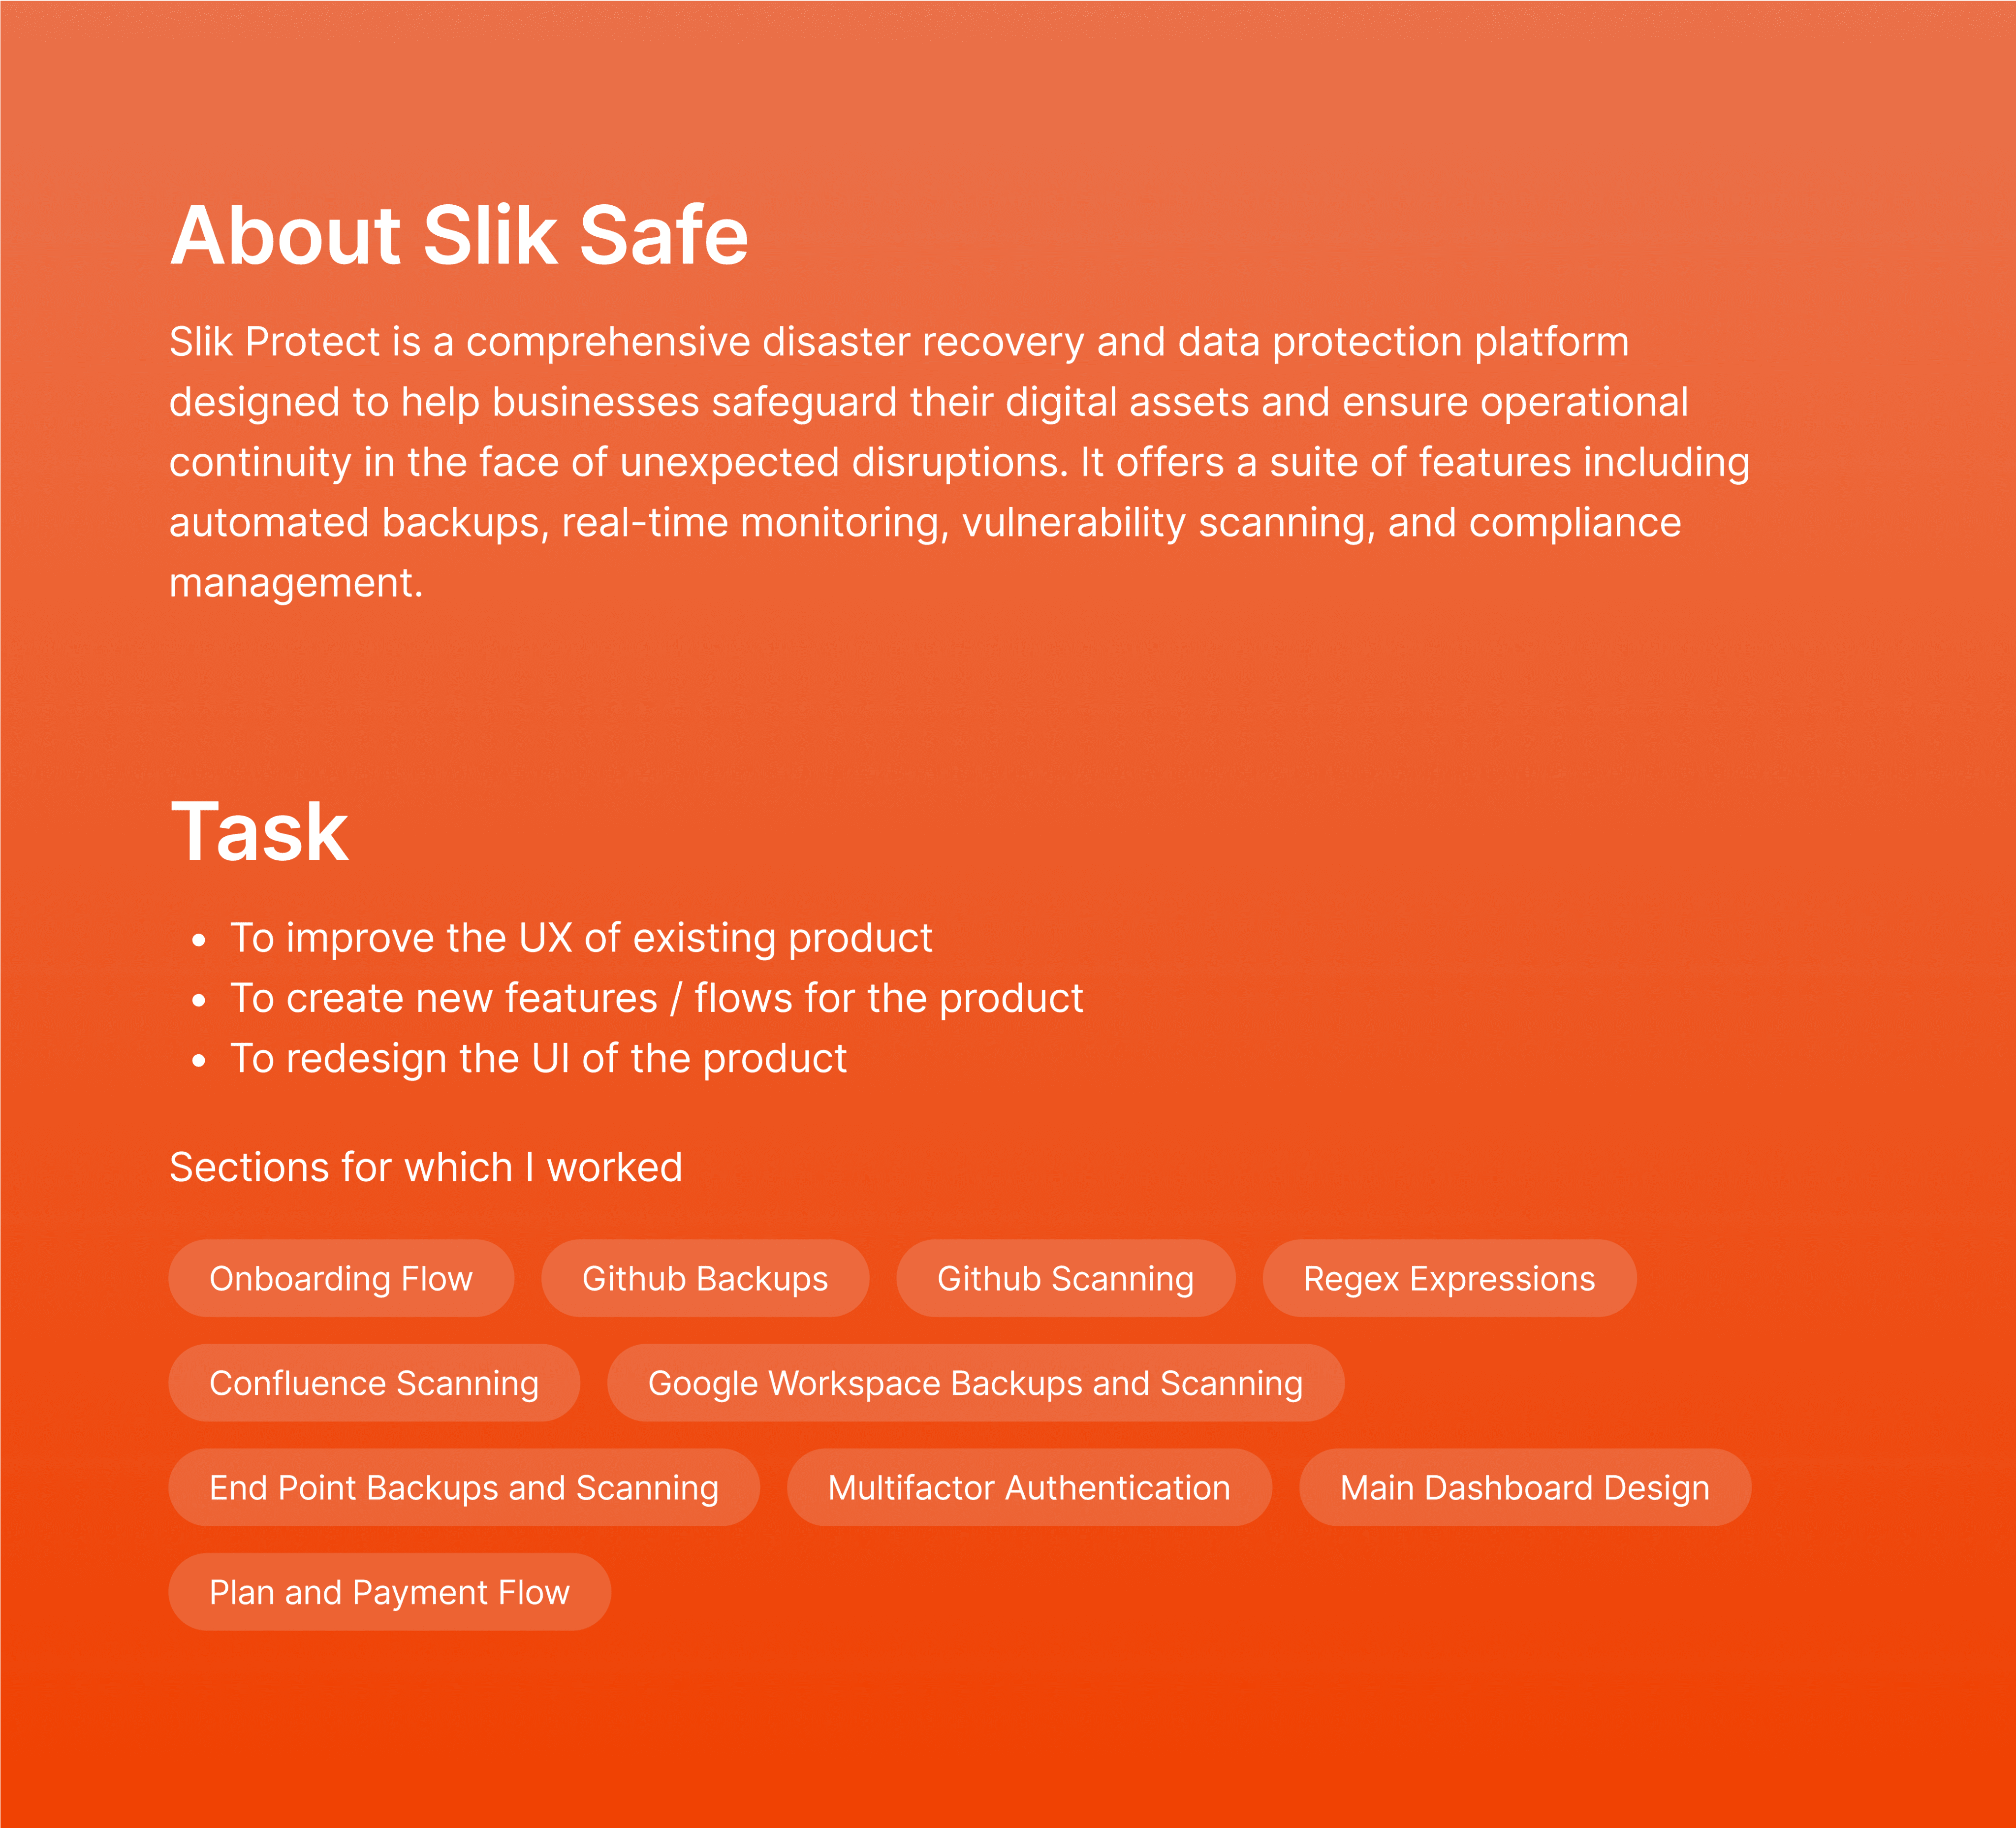Click the third bullet dot under Task
Screen dimensions: 2016x1828
coord(199,1061)
